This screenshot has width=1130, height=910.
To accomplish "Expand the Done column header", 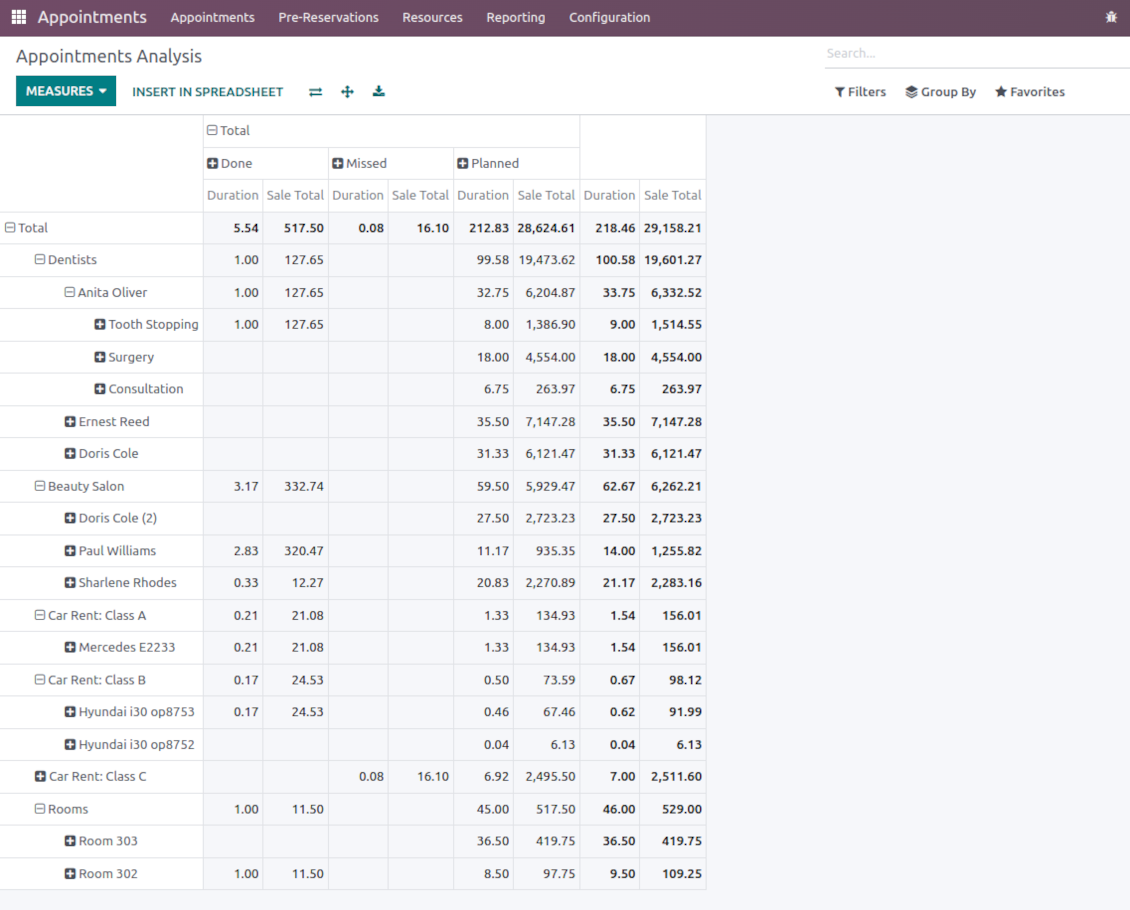I will coord(230,164).
